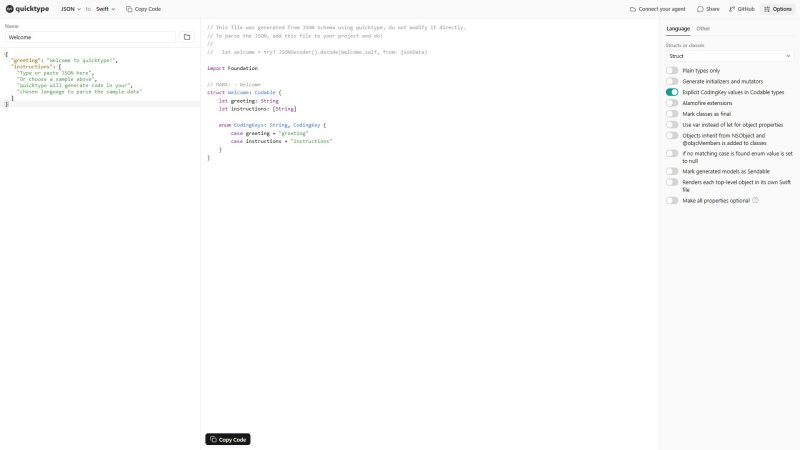800x450 pixels.
Task: Open the Struct or classes dropdown
Action: coord(730,56)
